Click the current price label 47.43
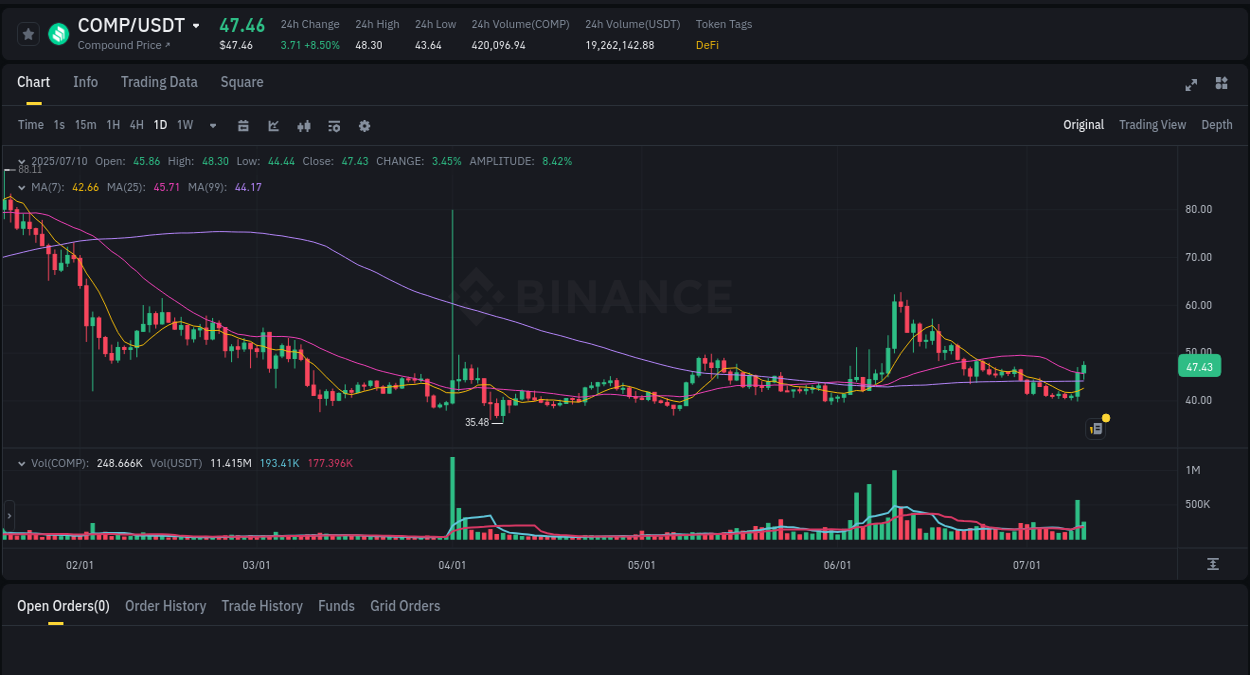Image resolution: width=1250 pixels, height=675 pixels. click(1199, 366)
